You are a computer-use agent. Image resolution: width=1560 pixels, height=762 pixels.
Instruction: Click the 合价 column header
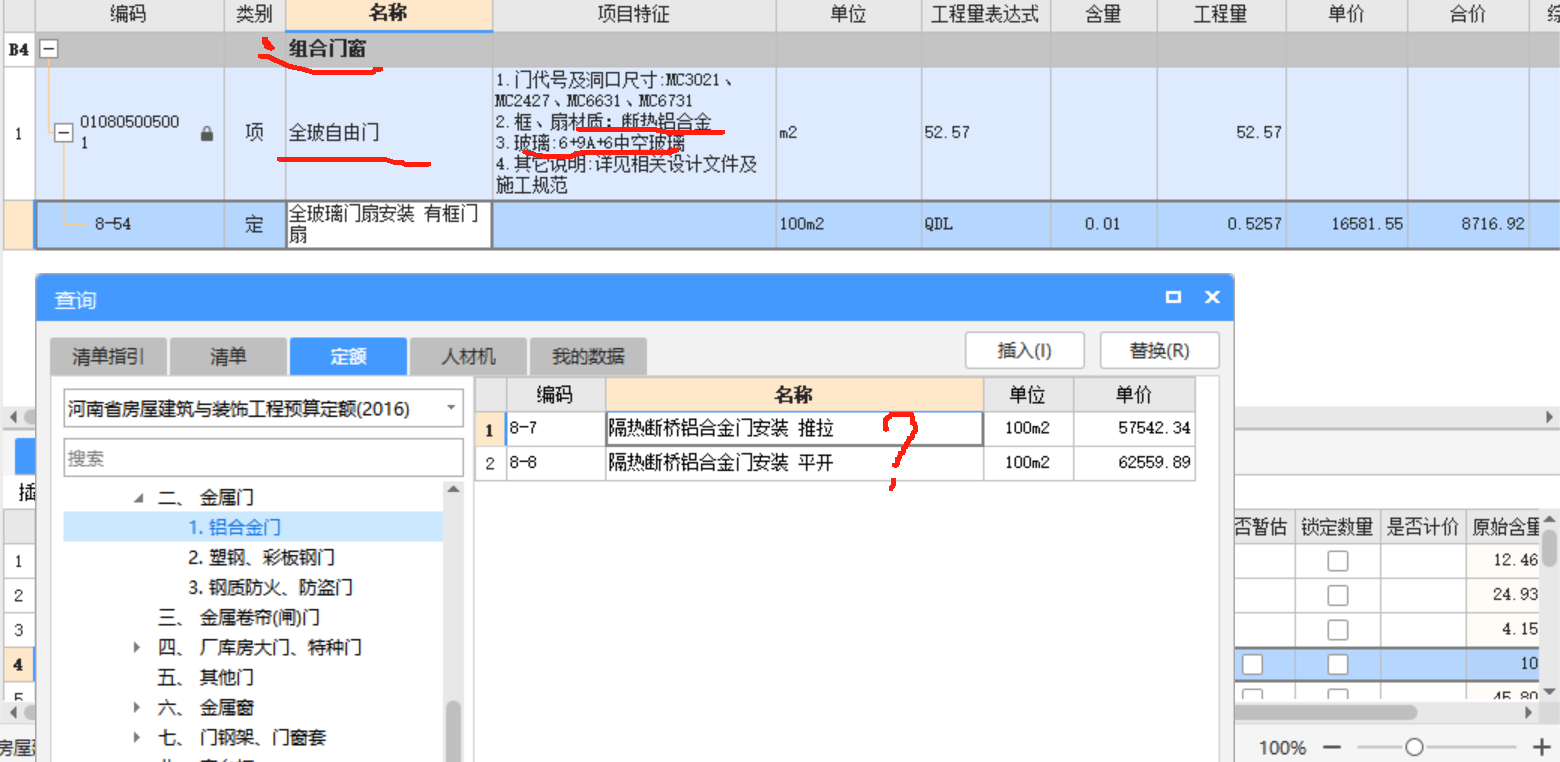click(x=1468, y=15)
